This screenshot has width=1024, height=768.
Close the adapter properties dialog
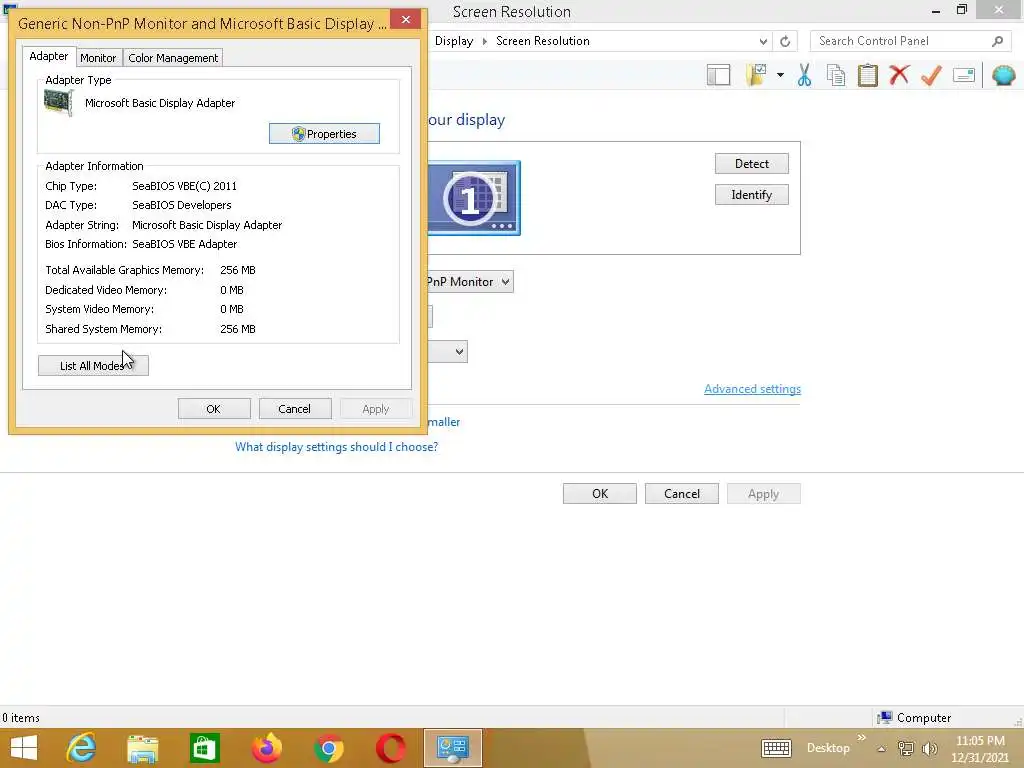click(x=406, y=20)
